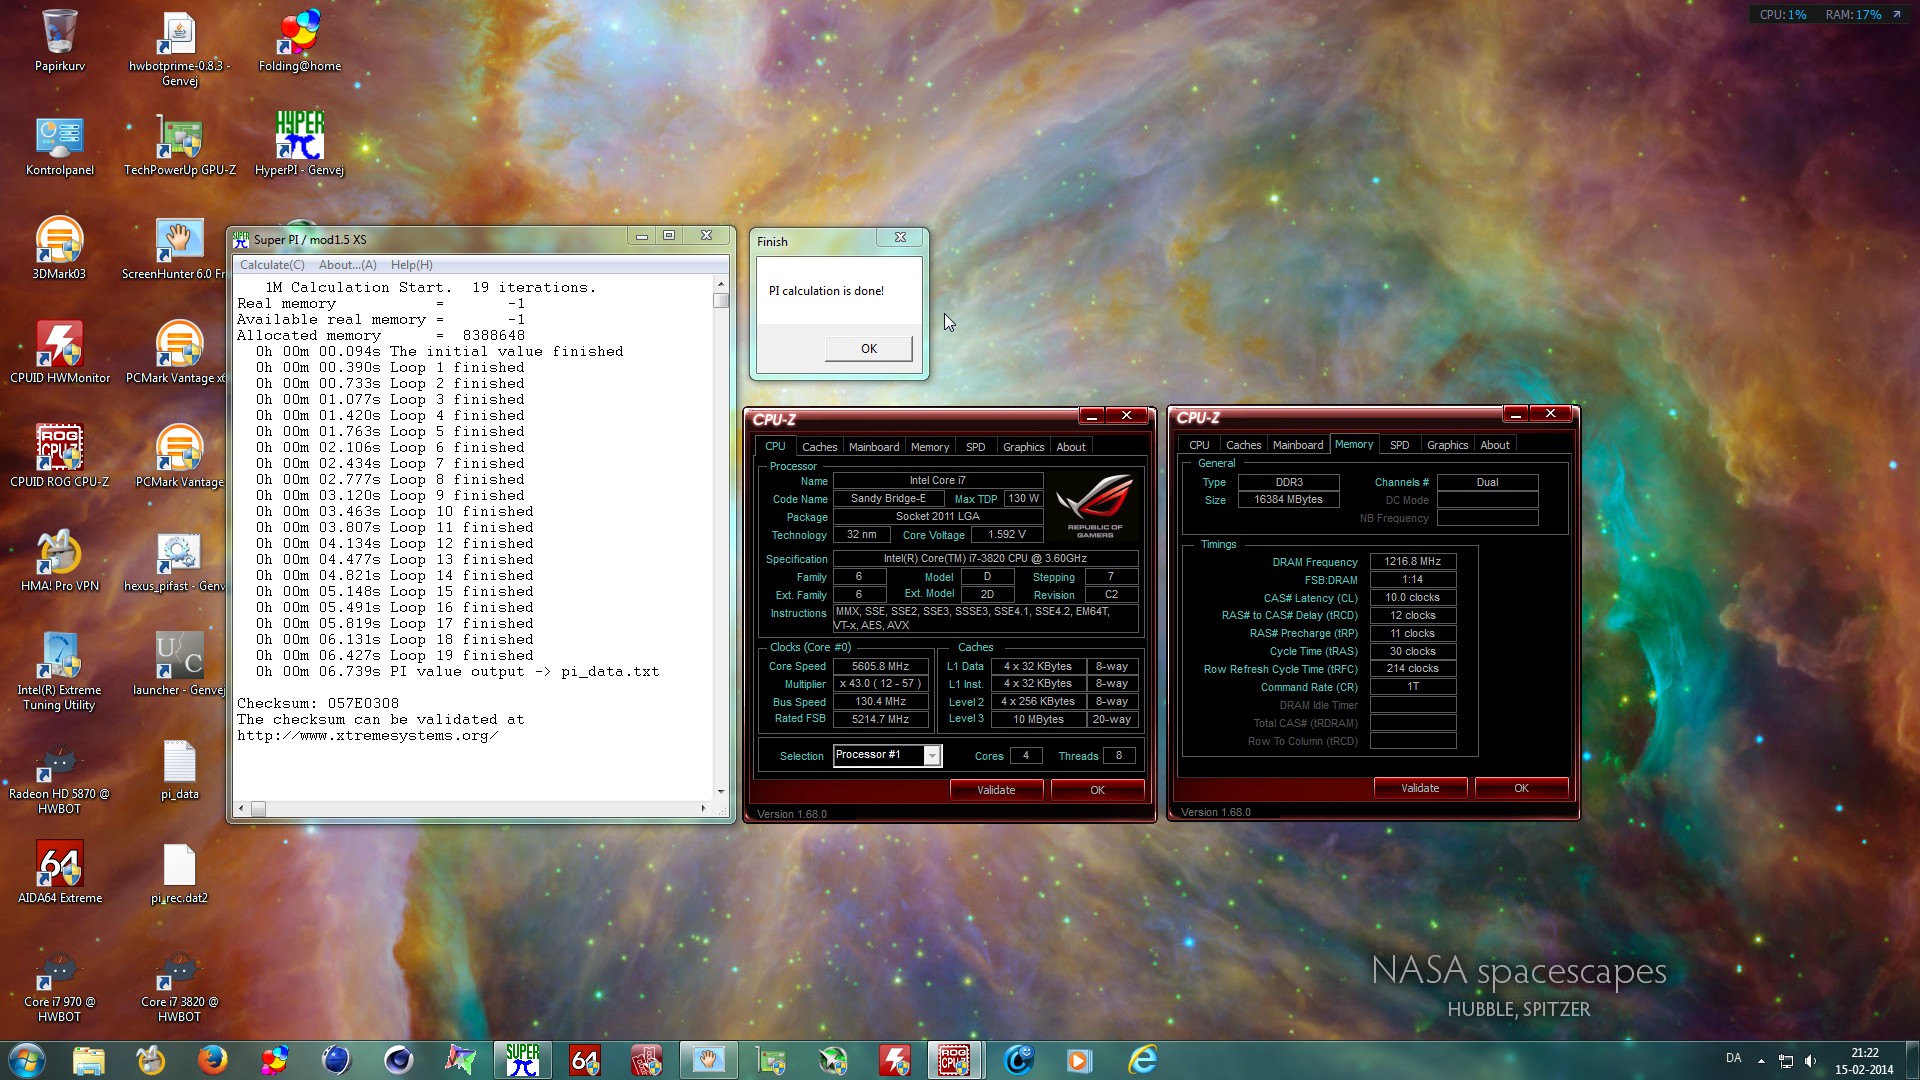Screen dimensions: 1920x1080
Task: Select SPD tab in right CPU-Z window
Action: click(1400, 445)
